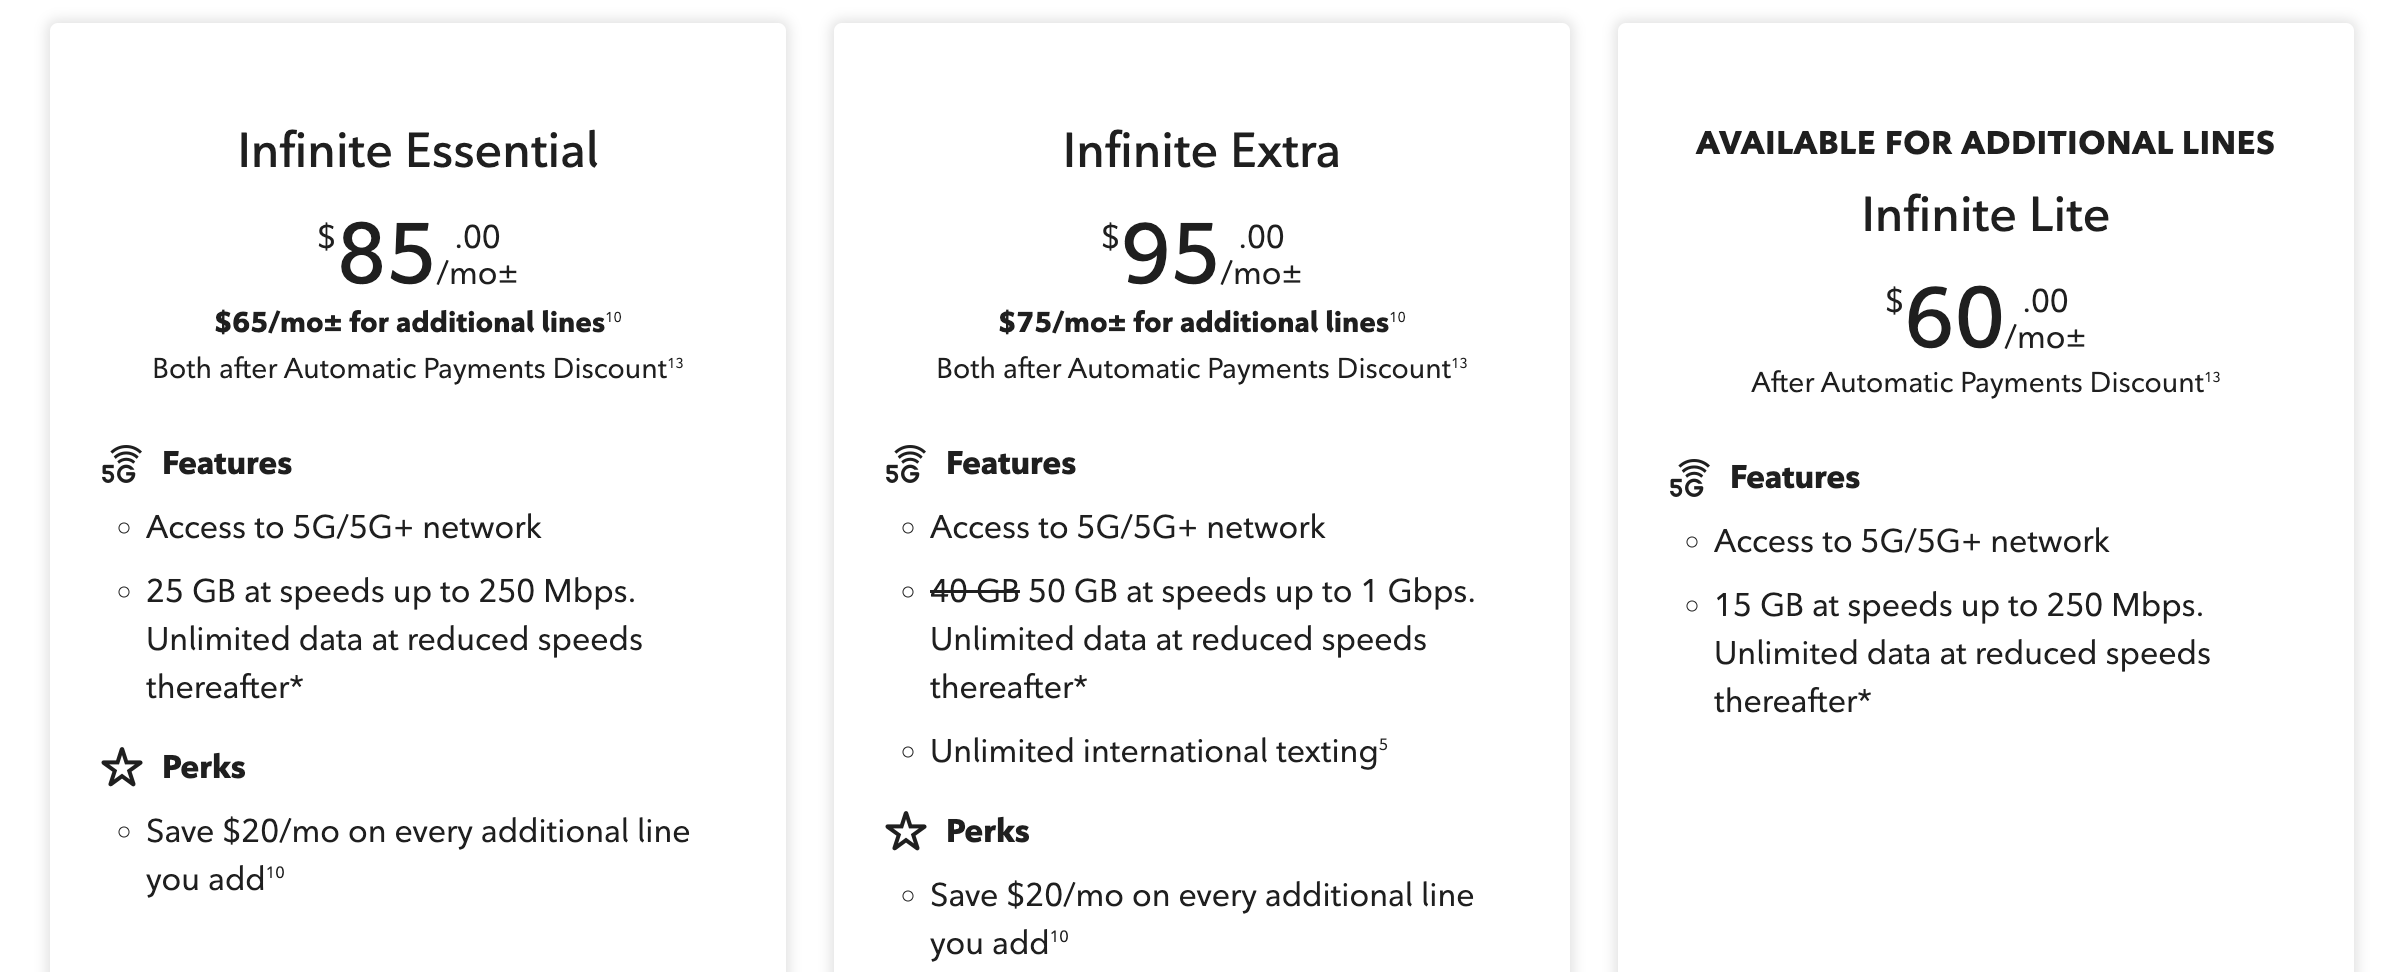Click the crossed-out 40 GB text
Screen dimensions: 2394x972
coord(974,592)
